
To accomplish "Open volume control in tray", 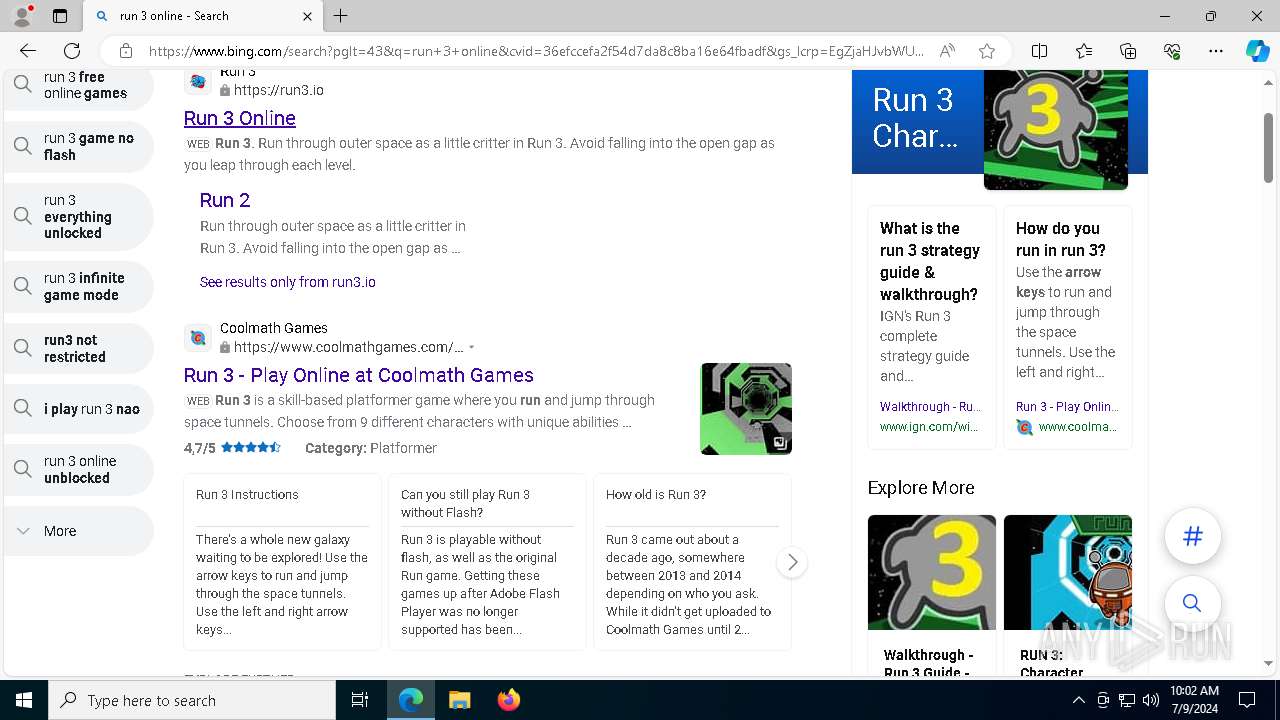I will (1150, 700).
